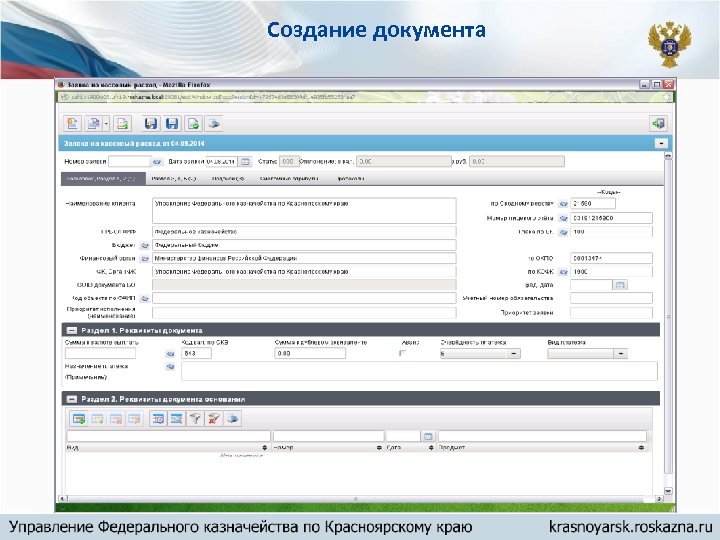Click the lookup icon beside Номер заявки
720x540 pixels.
click(157, 162)
